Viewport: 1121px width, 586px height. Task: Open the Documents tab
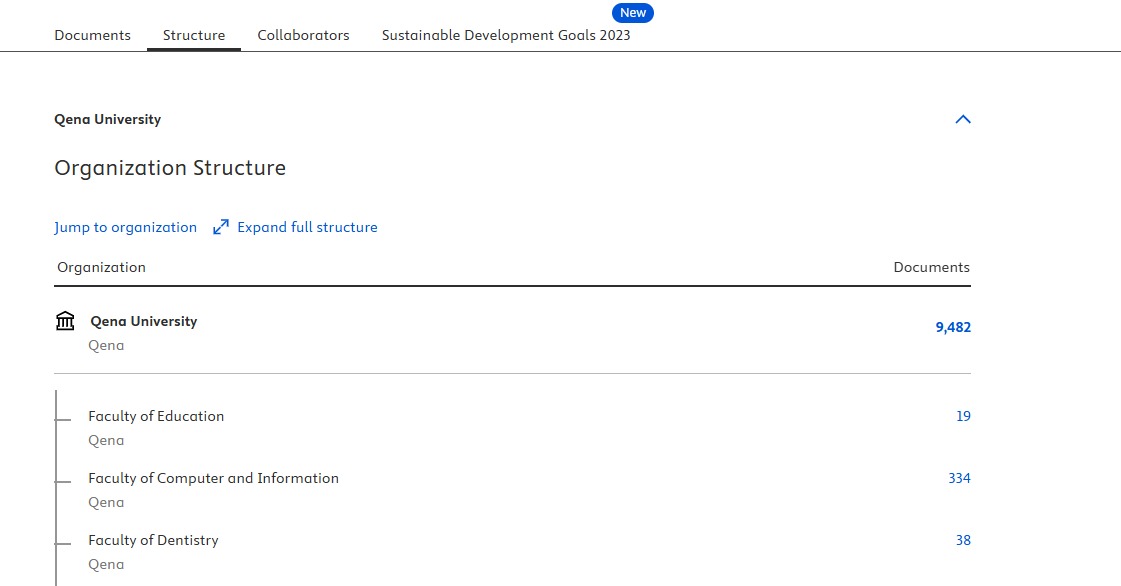92,35
